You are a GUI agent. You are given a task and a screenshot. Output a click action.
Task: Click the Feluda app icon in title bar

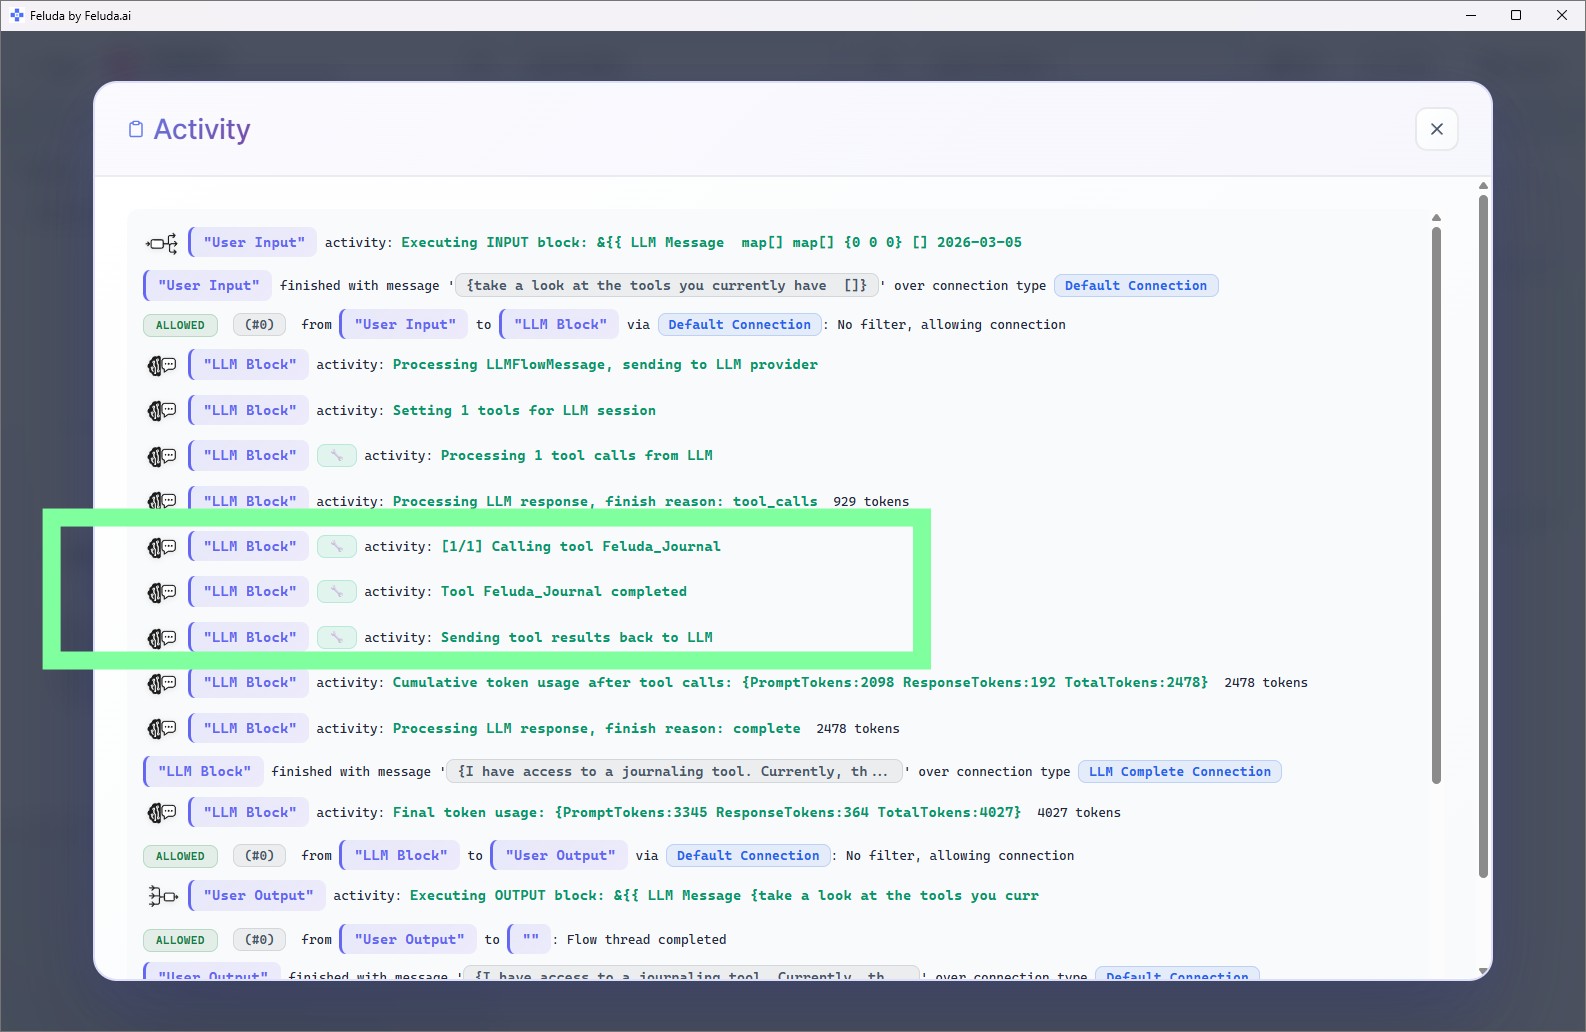pyautogui.click(x=16, y=15)
